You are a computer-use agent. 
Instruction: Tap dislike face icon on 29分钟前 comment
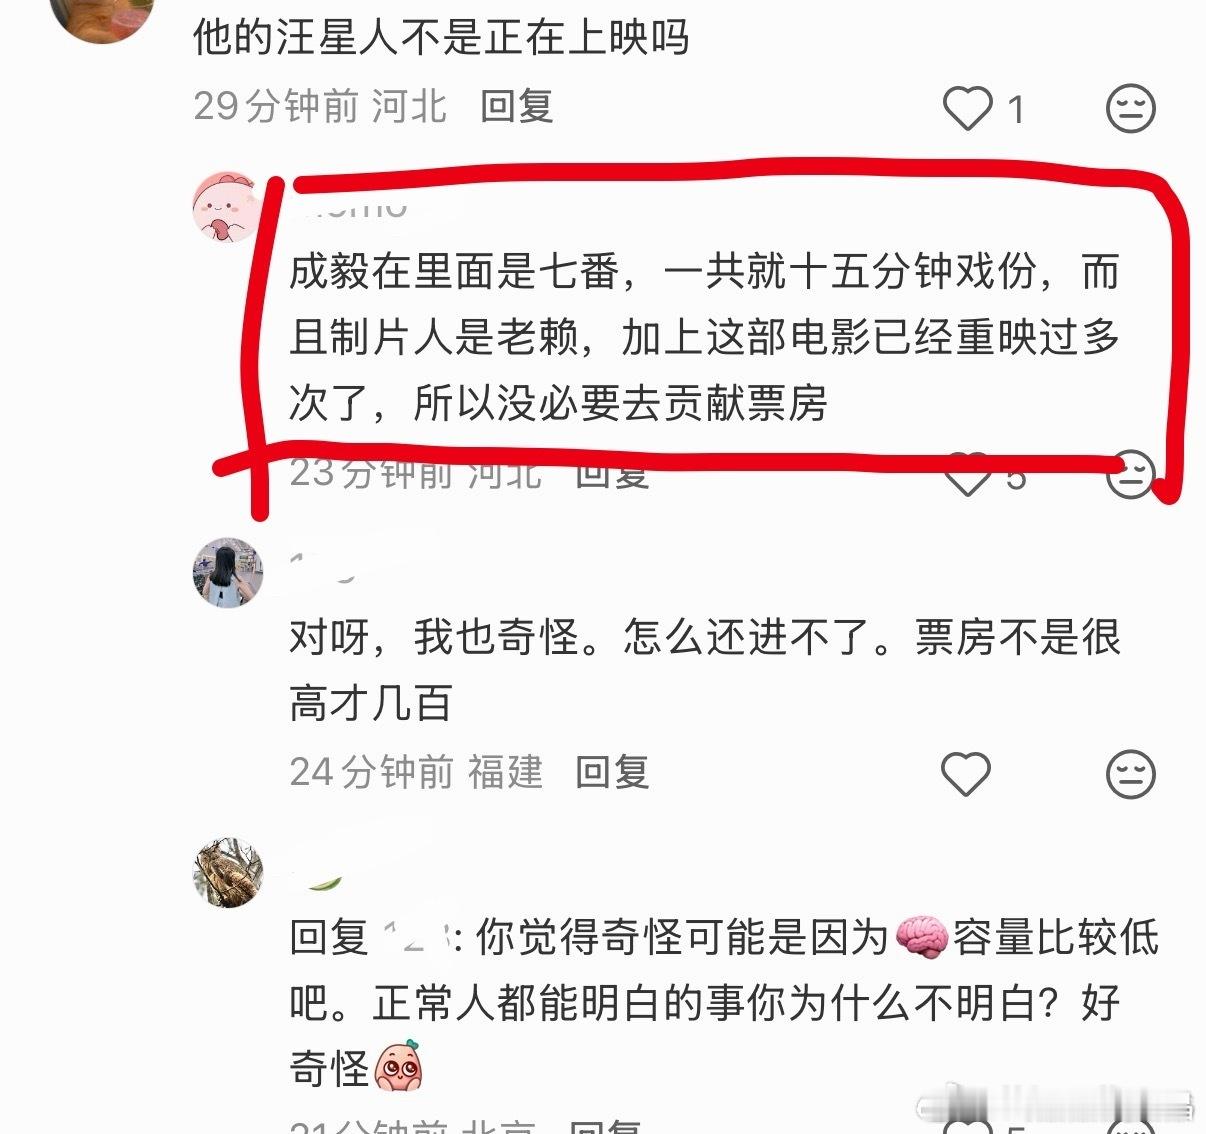coord(1131,108)
